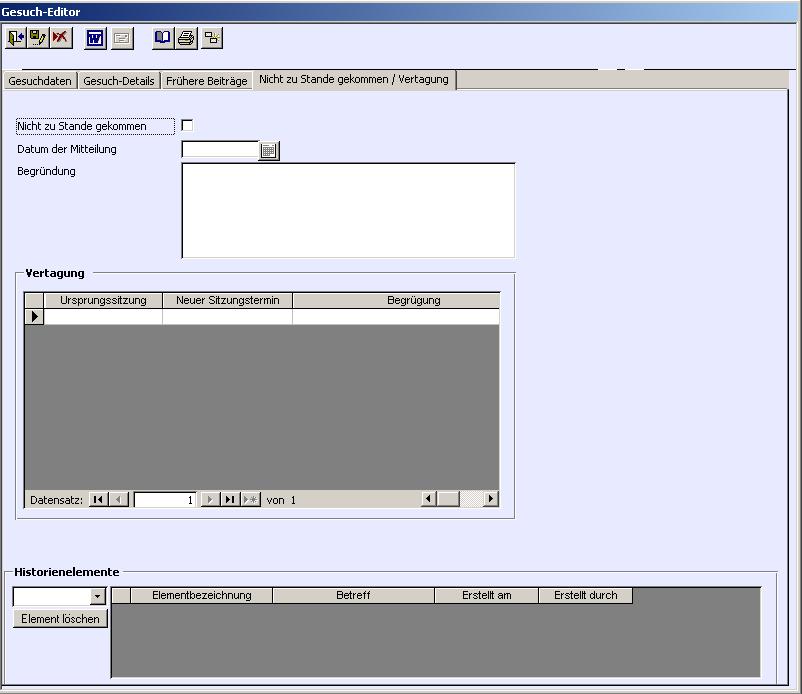The width and height of the screenshot is (802, 694).
Task: Click the new linked element icon
Action: click(x=212, y=39)
